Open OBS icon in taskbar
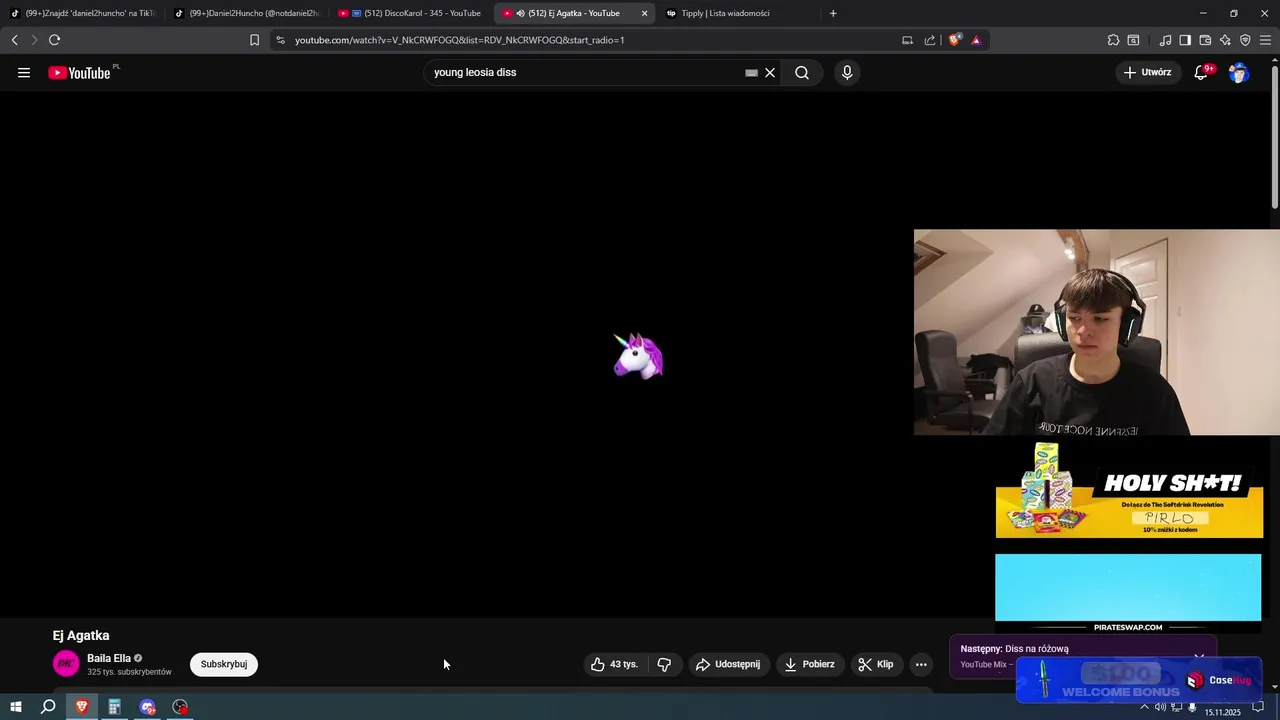The width and height of the screenshot is (1280, 720). pyautogui.click(x=180, y=707)
